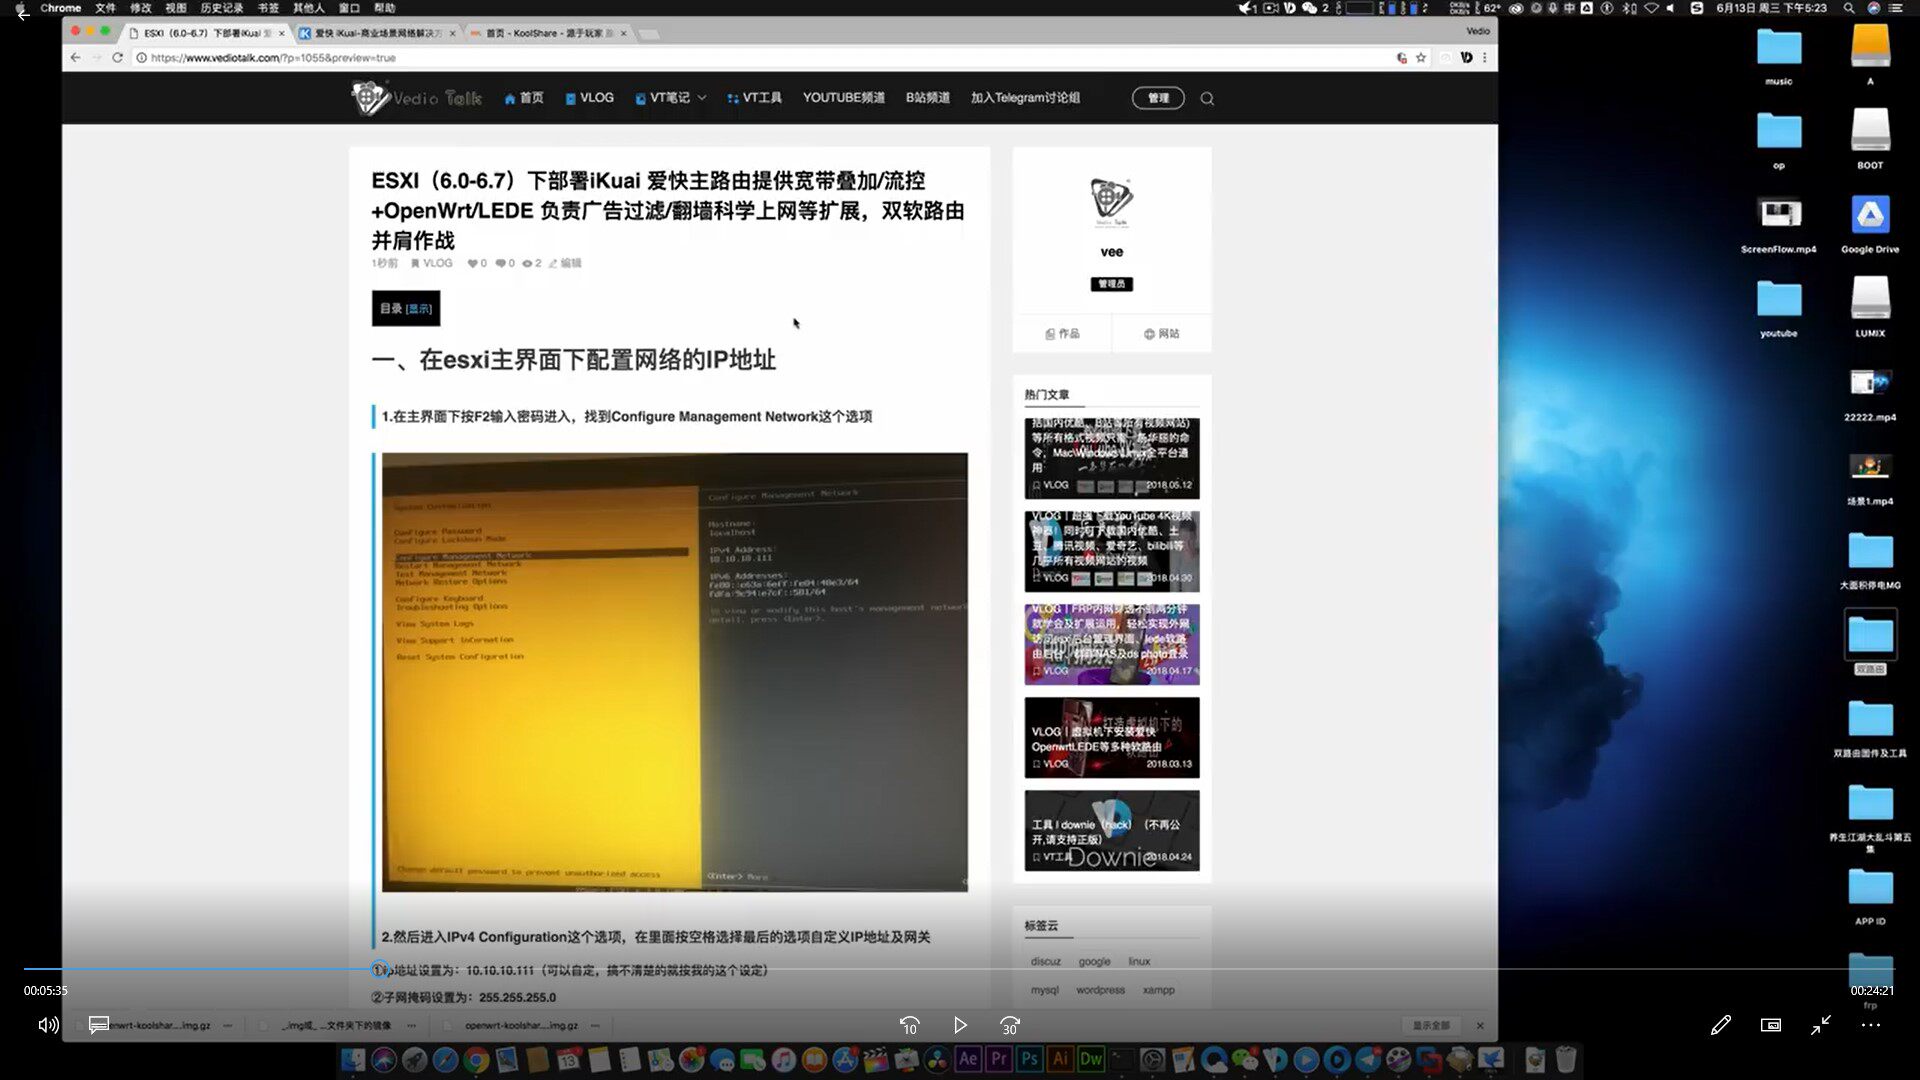The height and width of the screenshot is (1080, 1920).
Task: Open VLOG nav menu item
Action: coord(590,98)
